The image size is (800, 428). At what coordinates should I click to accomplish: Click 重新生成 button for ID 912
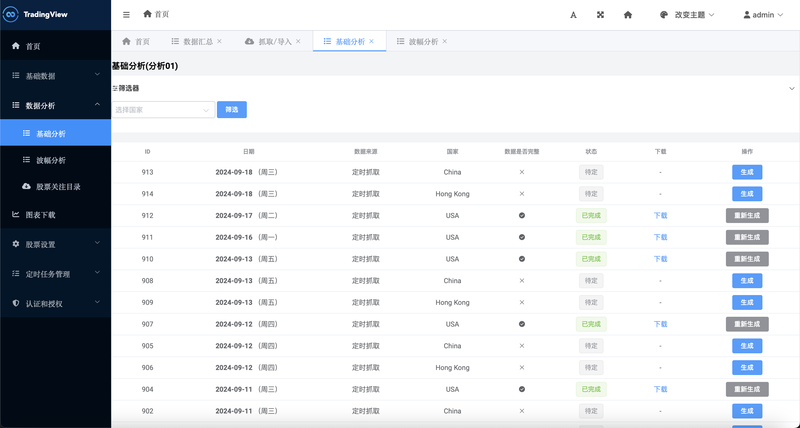(x=747, y=215)
